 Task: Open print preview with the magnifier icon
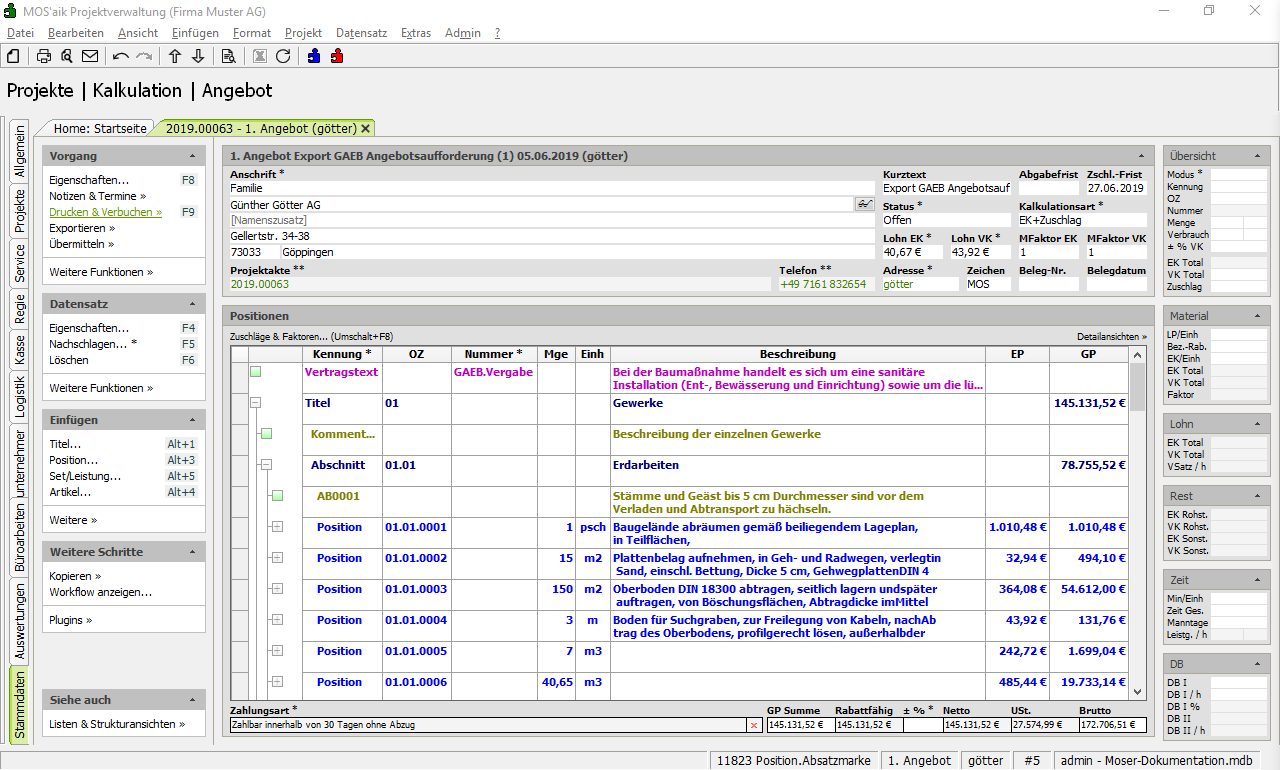[67, 56]
